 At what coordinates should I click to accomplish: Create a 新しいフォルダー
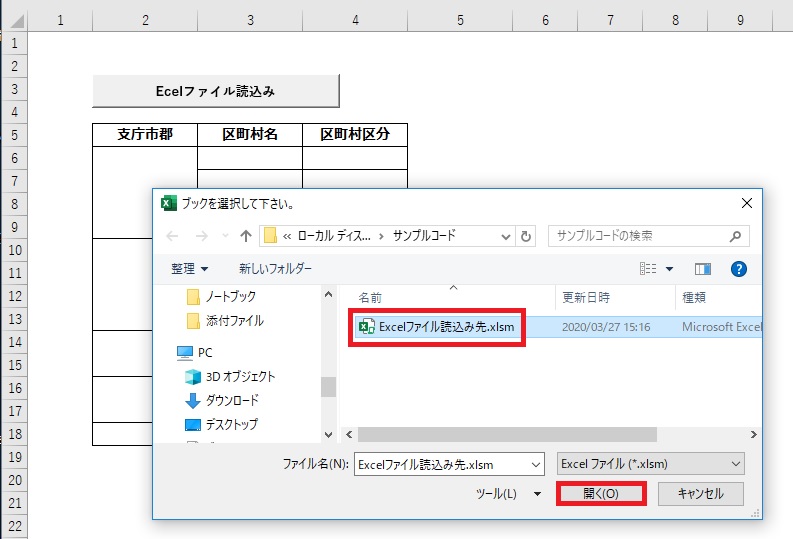[276, 268]
